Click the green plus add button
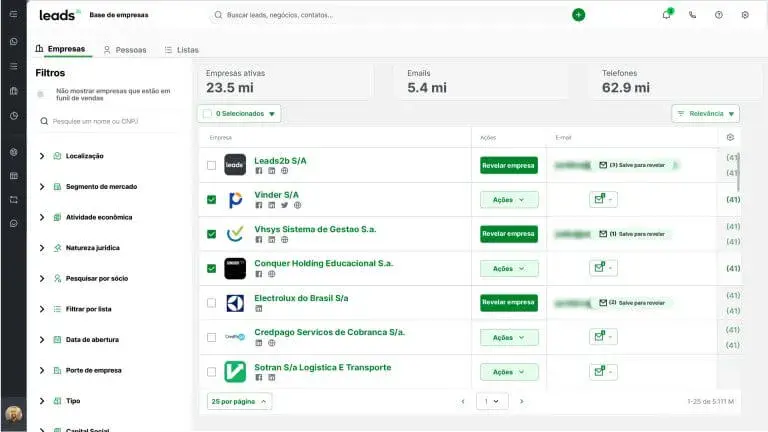 (x=578, y=15)
